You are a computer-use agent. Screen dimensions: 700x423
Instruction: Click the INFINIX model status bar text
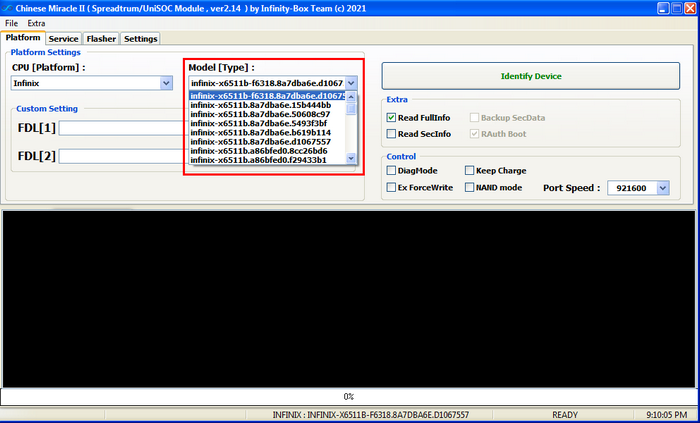click(x=371, y=415)
